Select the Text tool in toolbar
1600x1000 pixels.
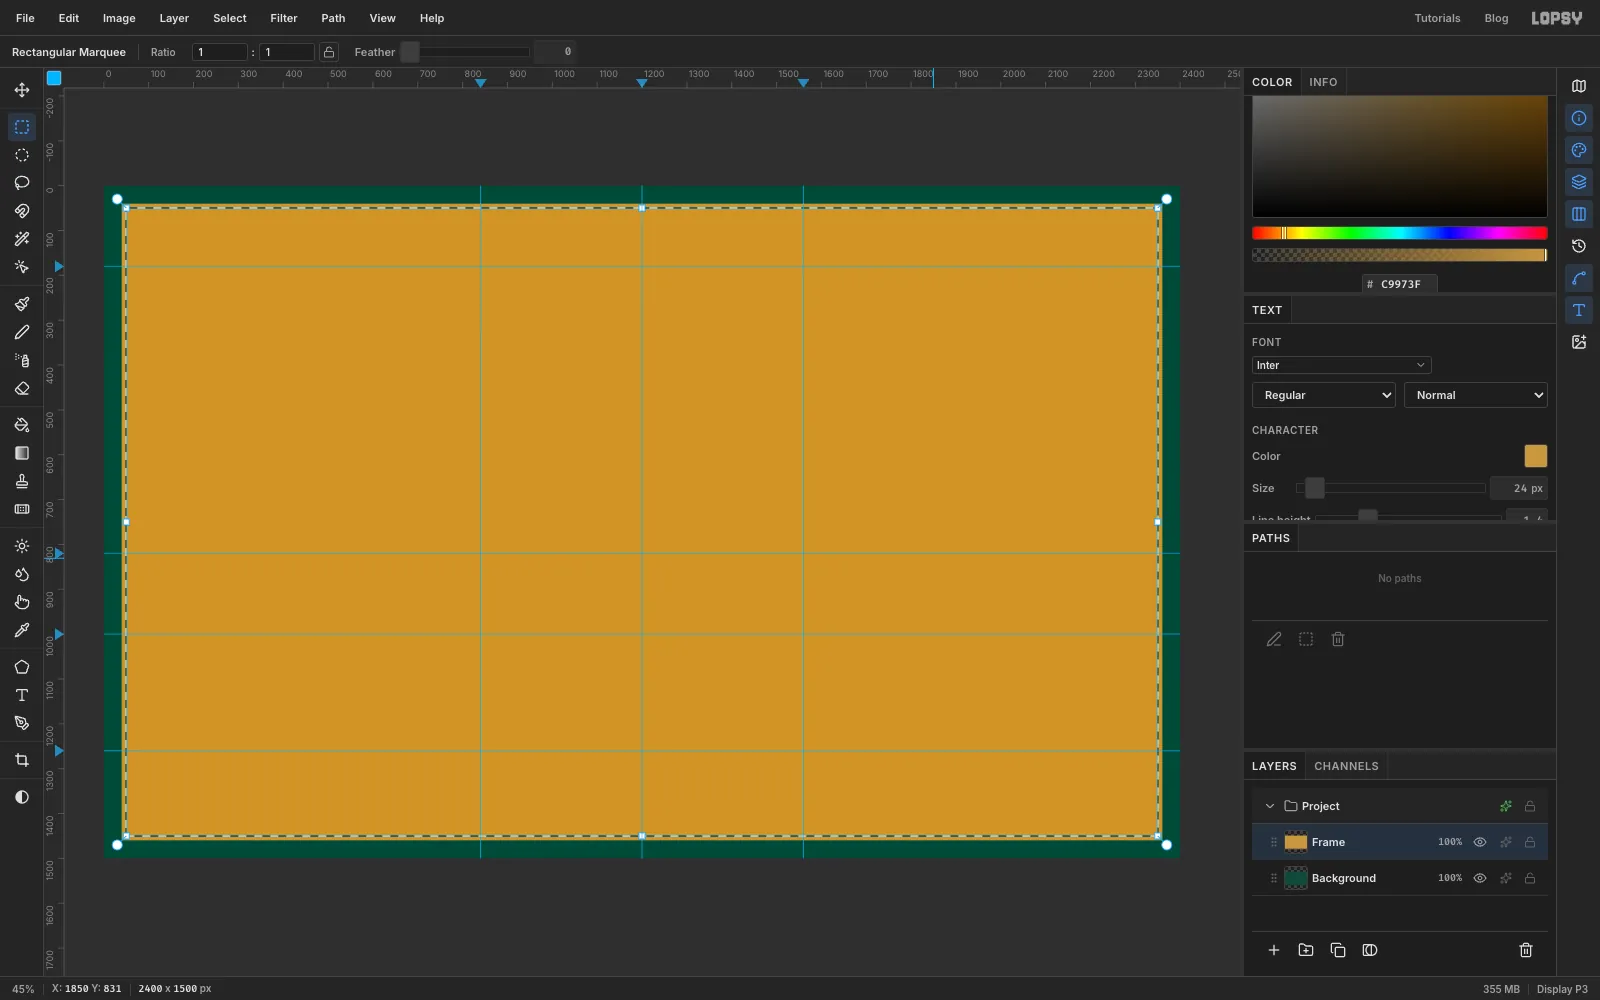coord(22,695)
